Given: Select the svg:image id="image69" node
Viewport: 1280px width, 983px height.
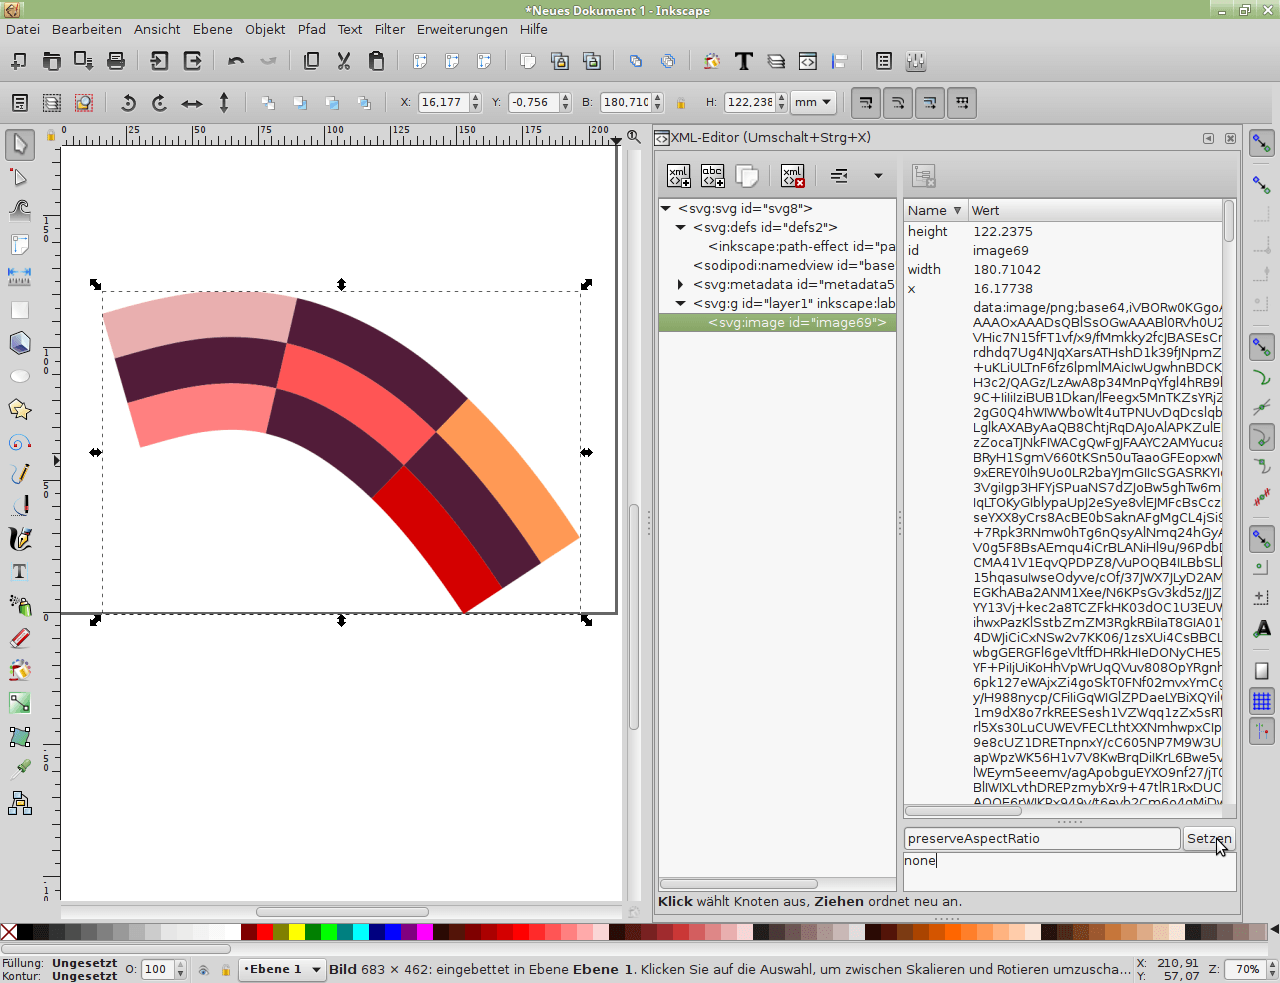Looking at the screenshot, I should (796, 322).
